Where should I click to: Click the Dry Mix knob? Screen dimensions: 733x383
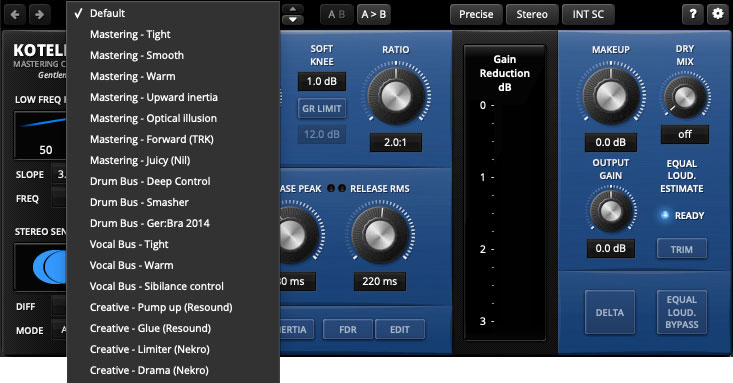pyautogui.click(x=685, y=97)
